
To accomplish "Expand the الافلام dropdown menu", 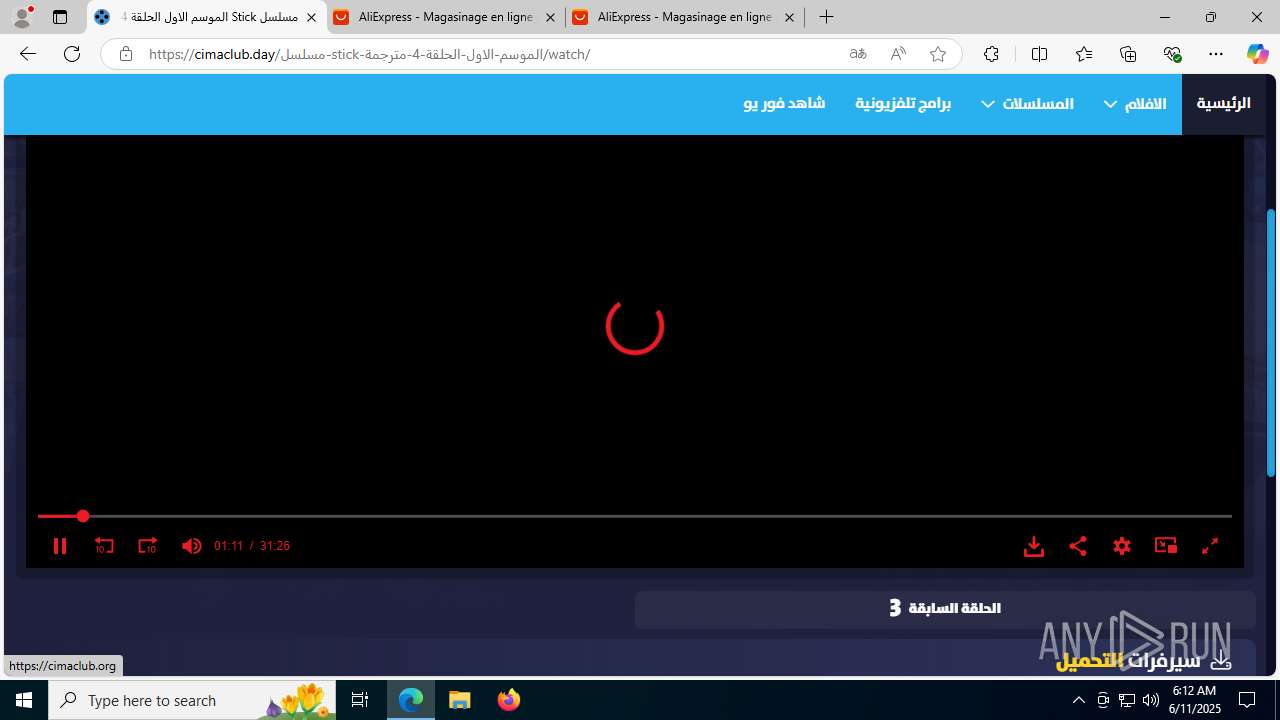I will click(x=1135, y=104).
